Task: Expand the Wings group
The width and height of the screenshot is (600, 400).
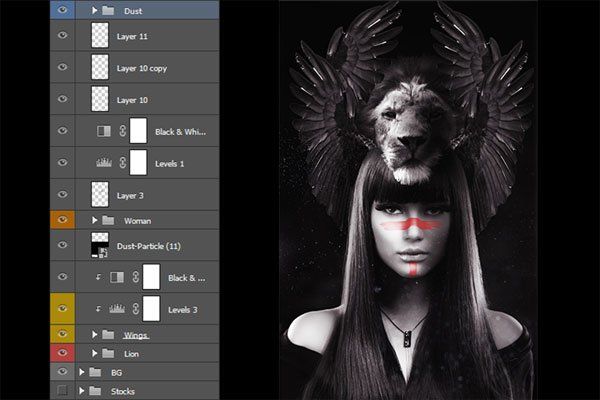Action: coord(95,335)
